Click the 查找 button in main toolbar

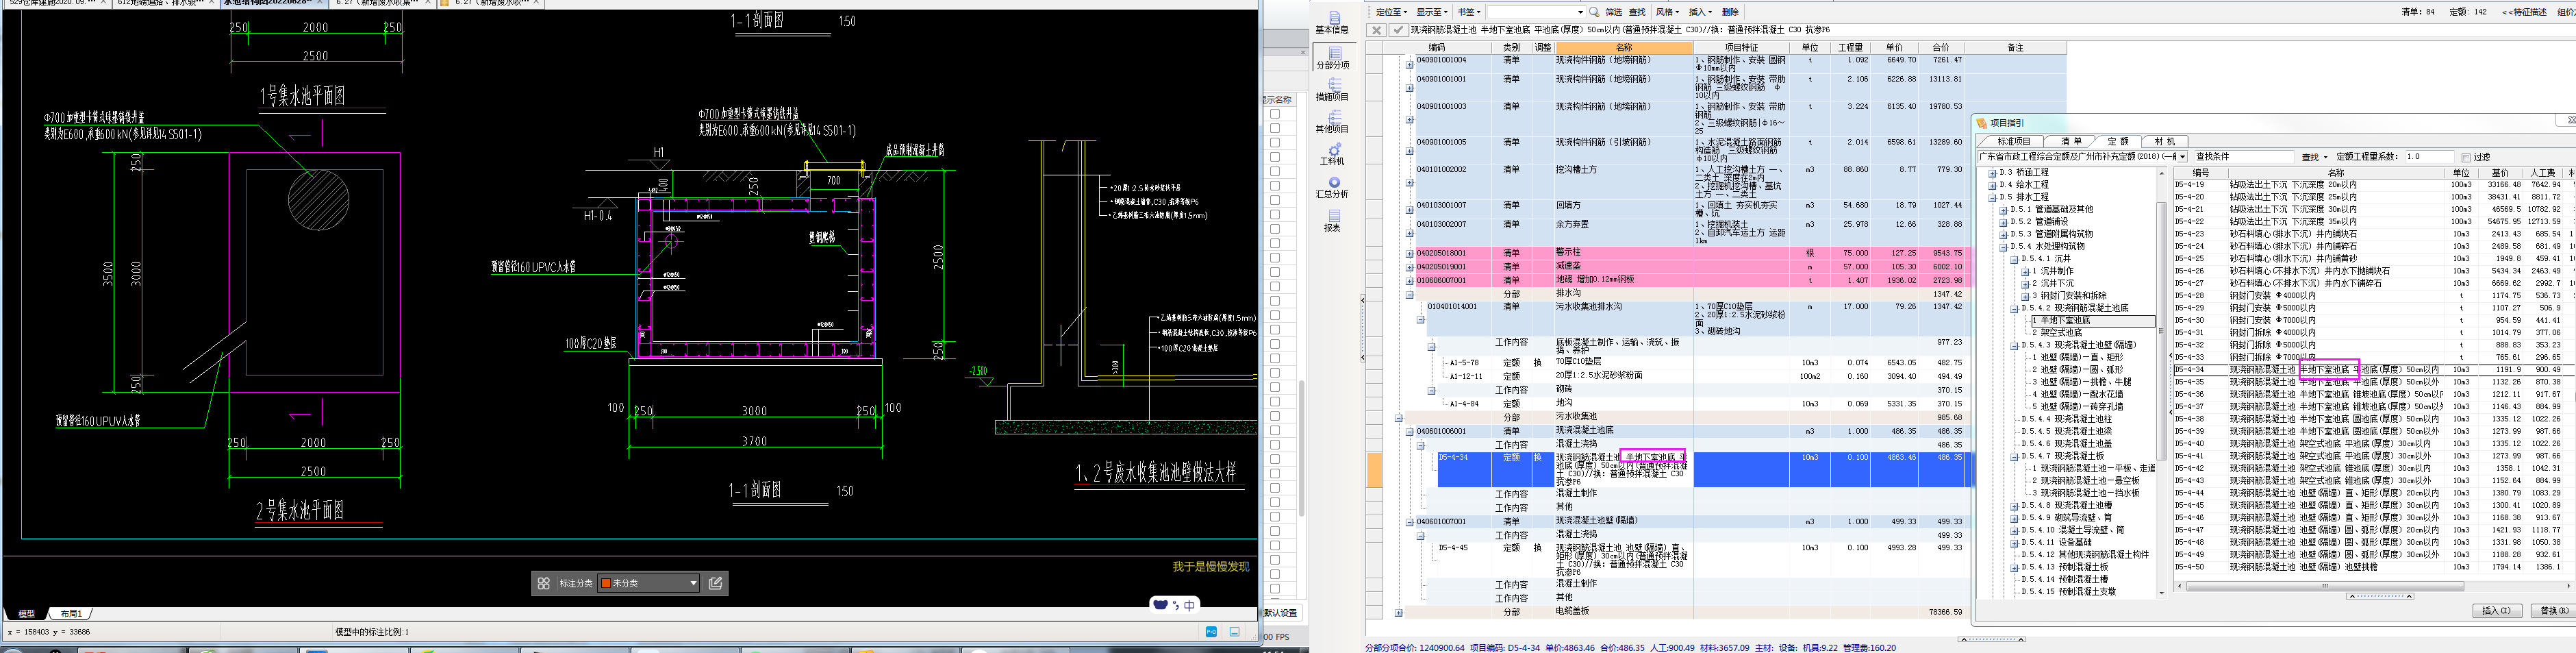click(1637, 12)
